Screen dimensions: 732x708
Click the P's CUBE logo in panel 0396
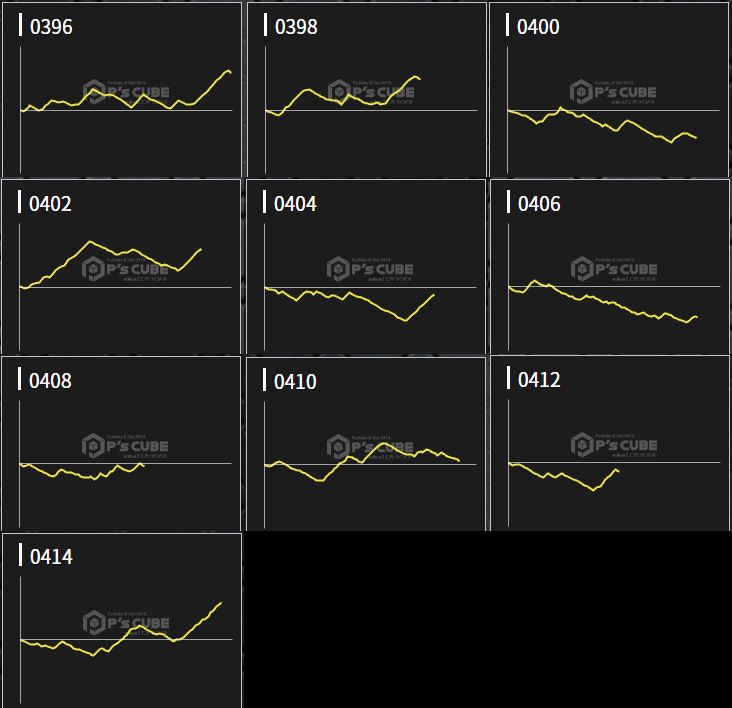point(125,92)
